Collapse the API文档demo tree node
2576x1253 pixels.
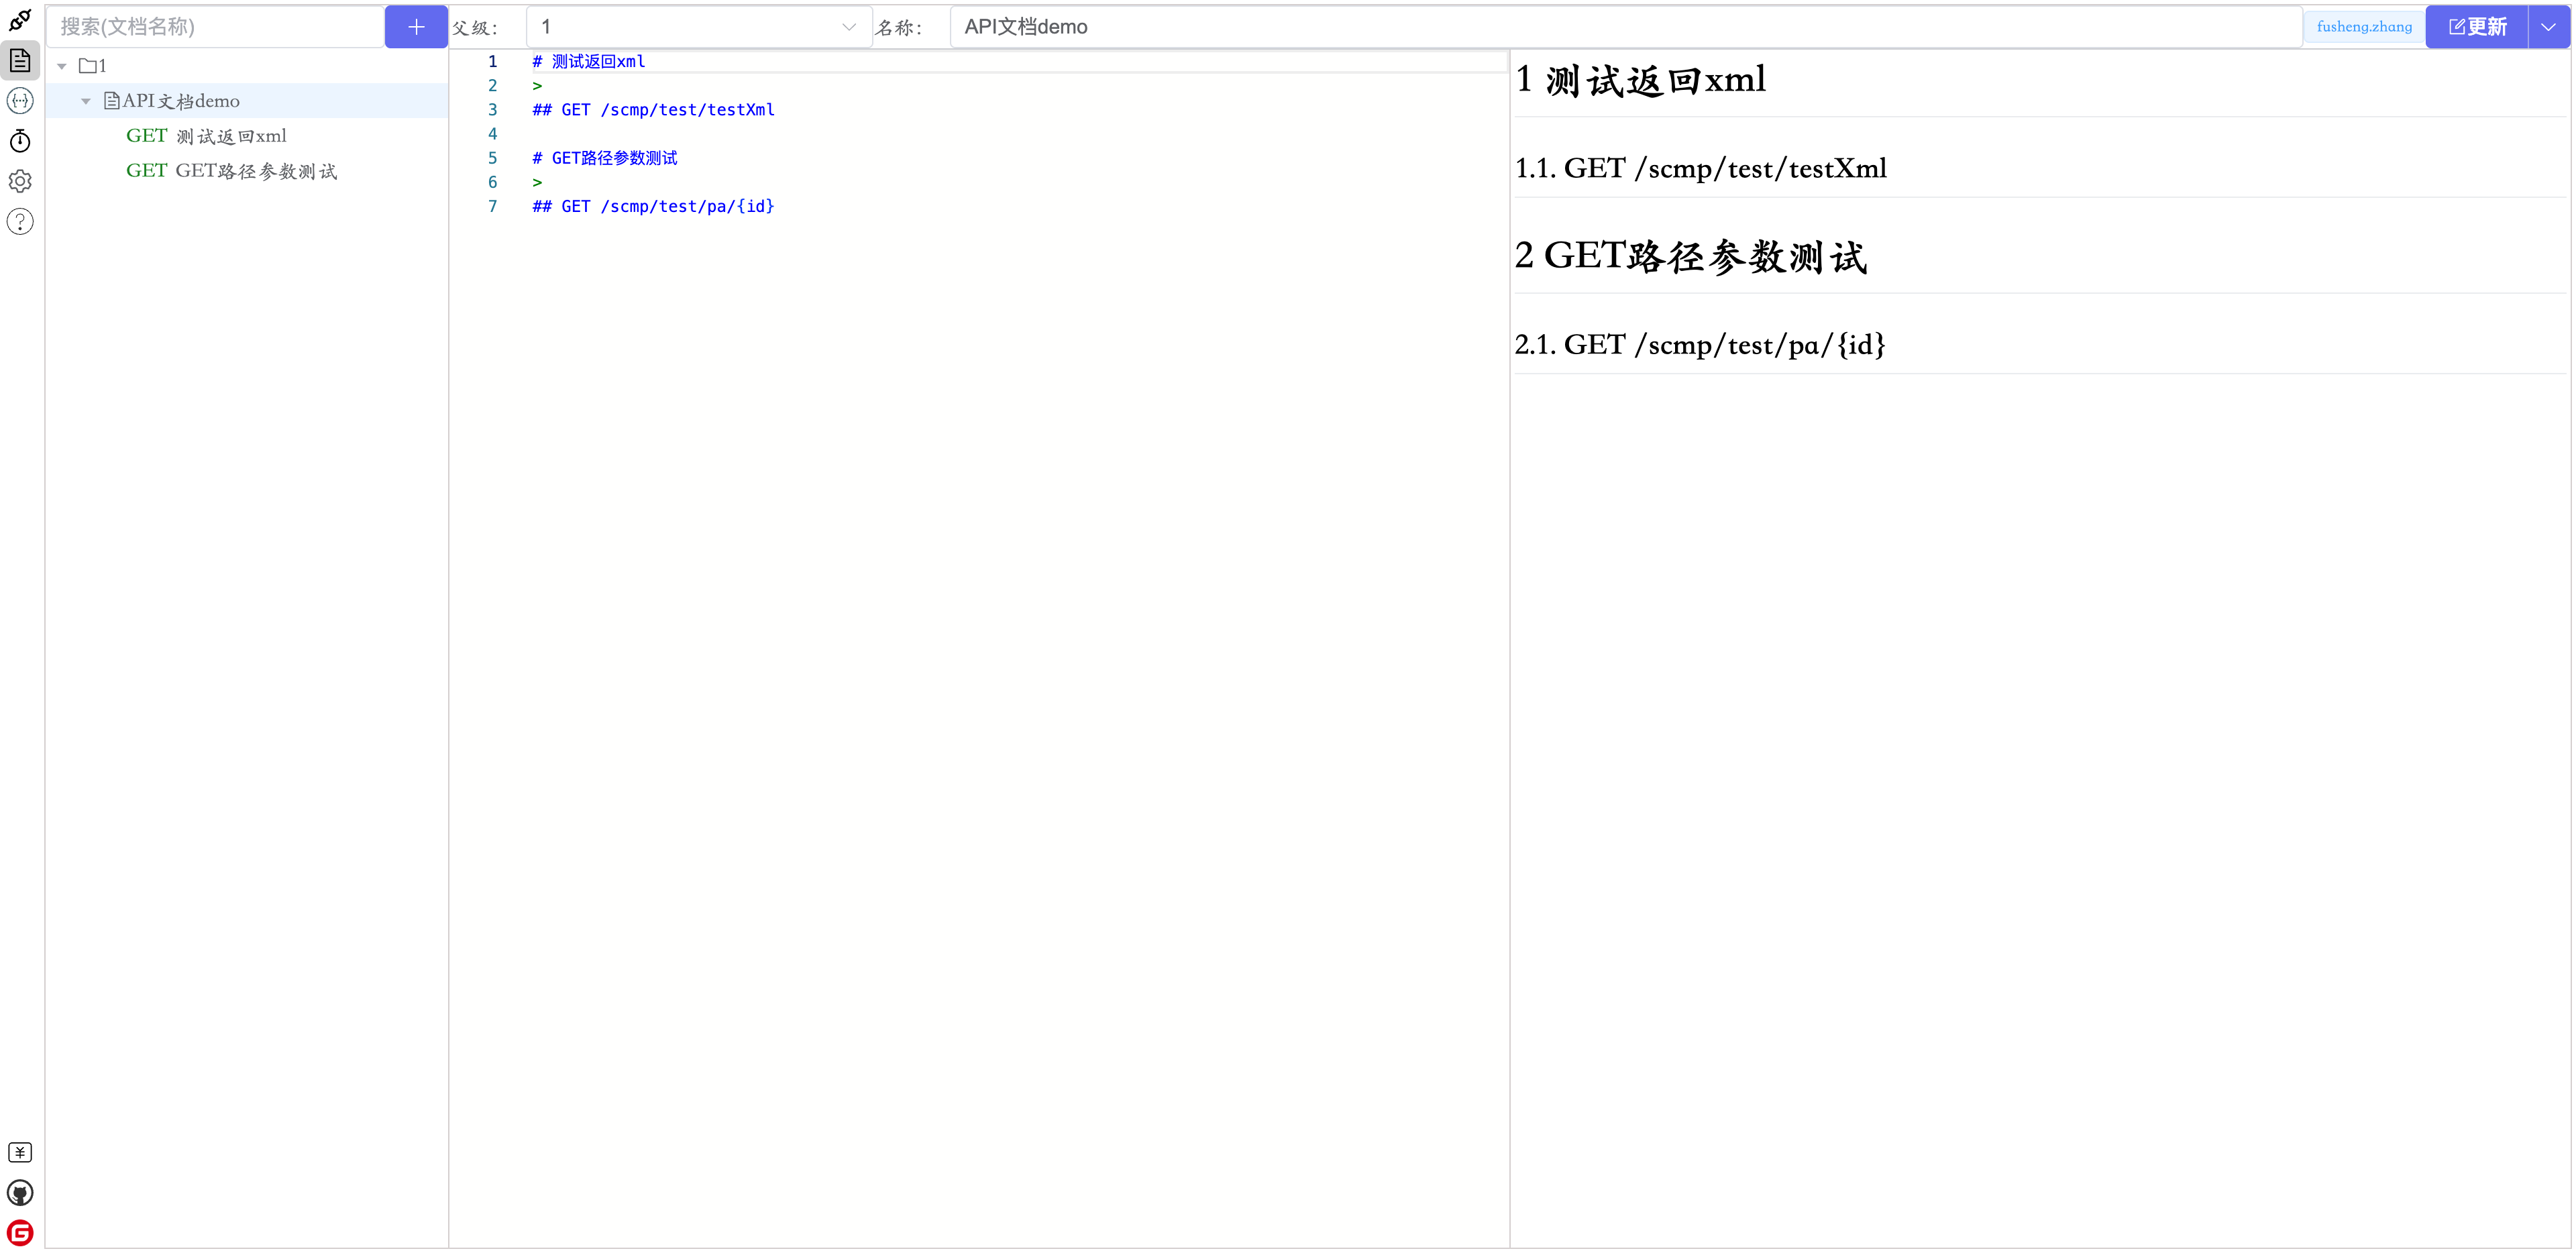click(86, 102)
